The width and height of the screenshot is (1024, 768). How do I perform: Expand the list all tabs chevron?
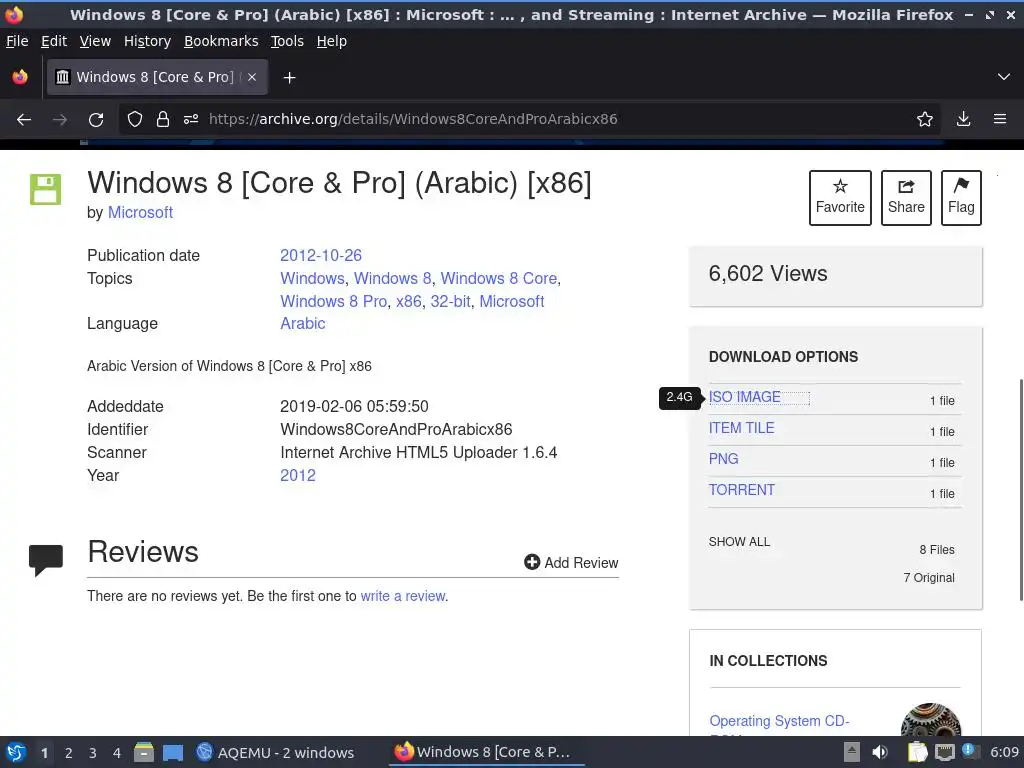pyautogui.click(x=1004, y=77)
